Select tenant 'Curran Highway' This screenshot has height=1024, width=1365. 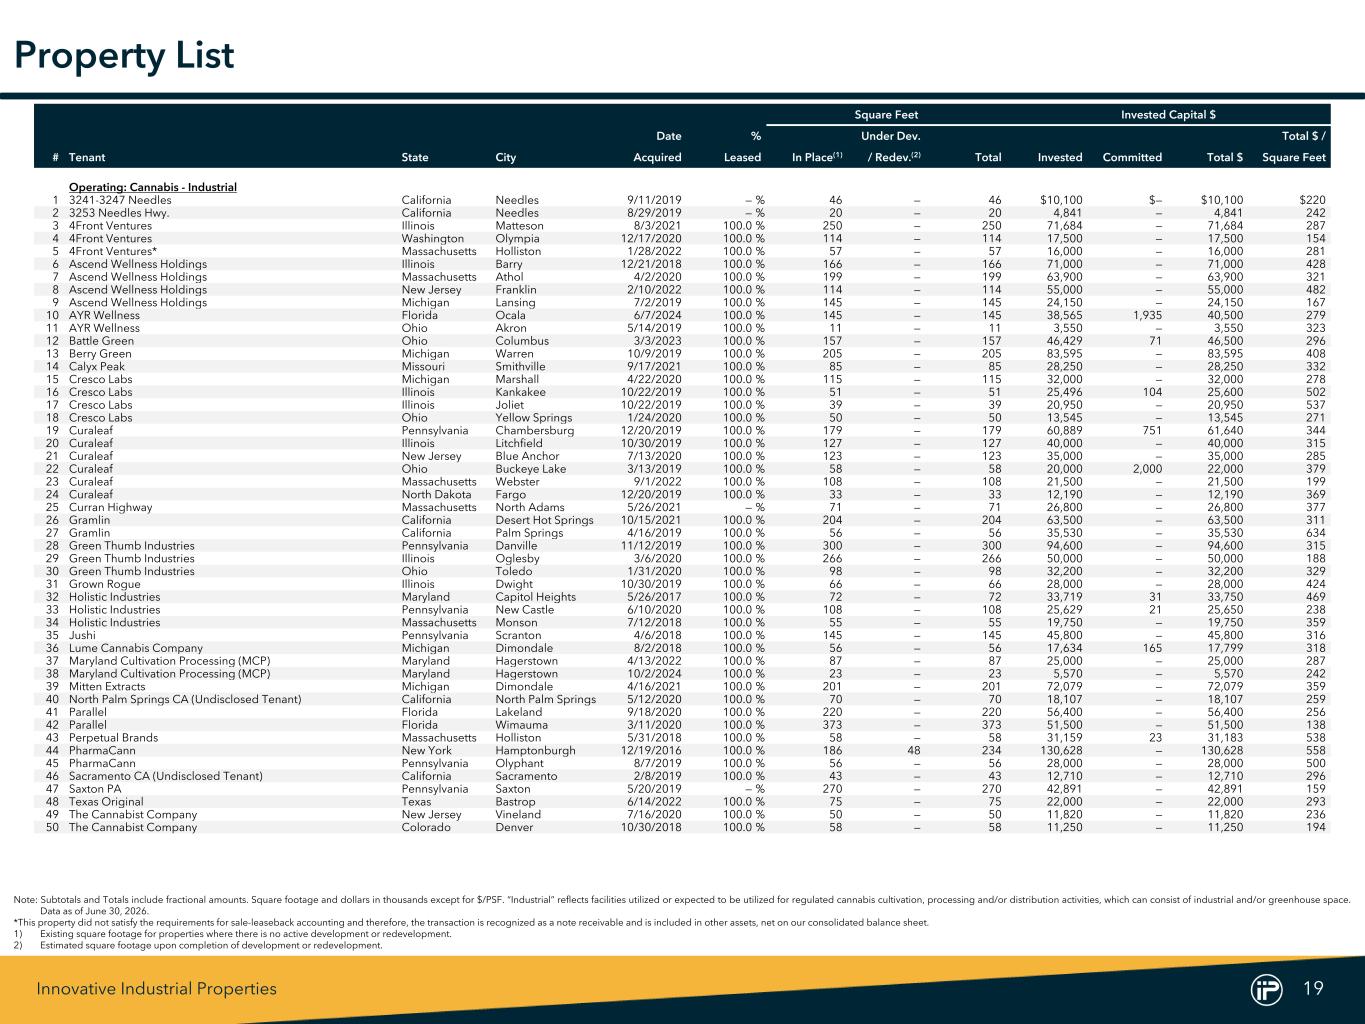coord(111,507)
